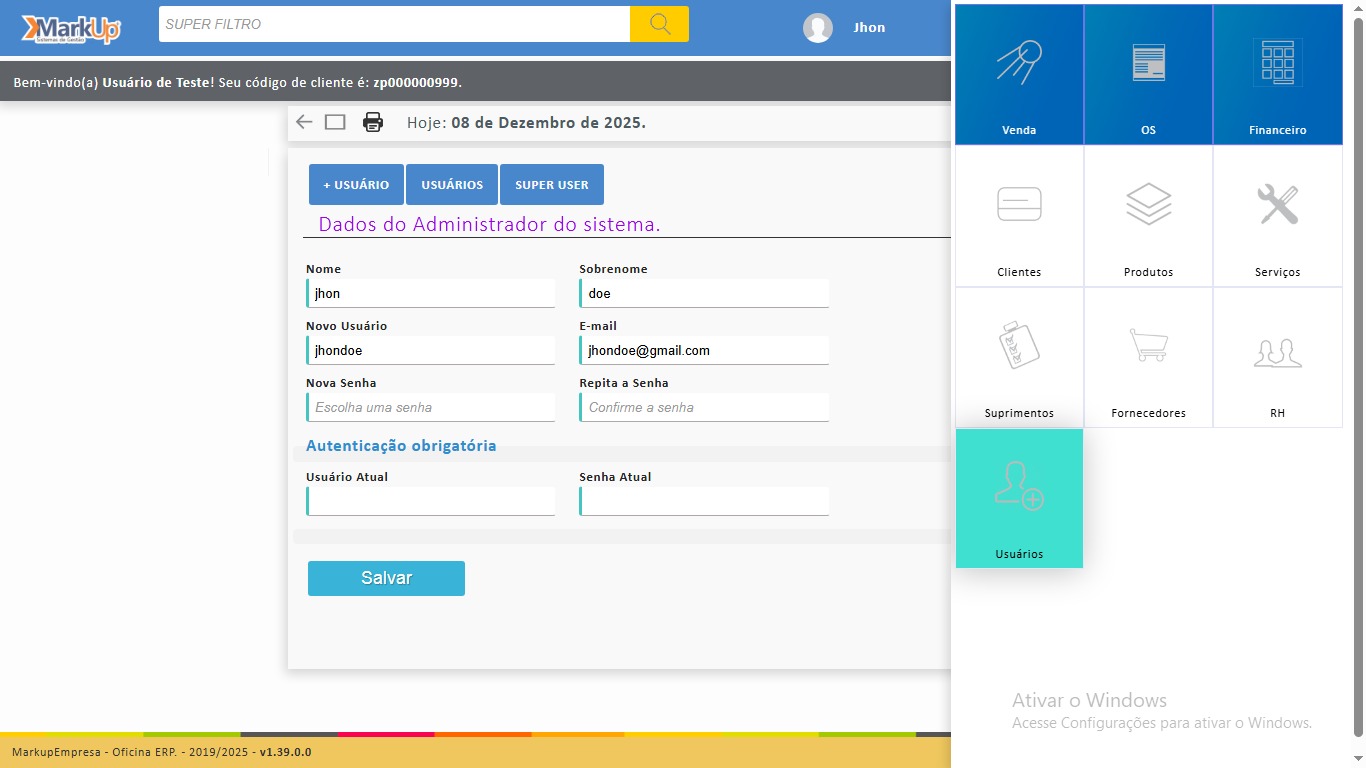Click the back arrow icon
This screenshot has height=768, width=1366.
coord(304,122)
